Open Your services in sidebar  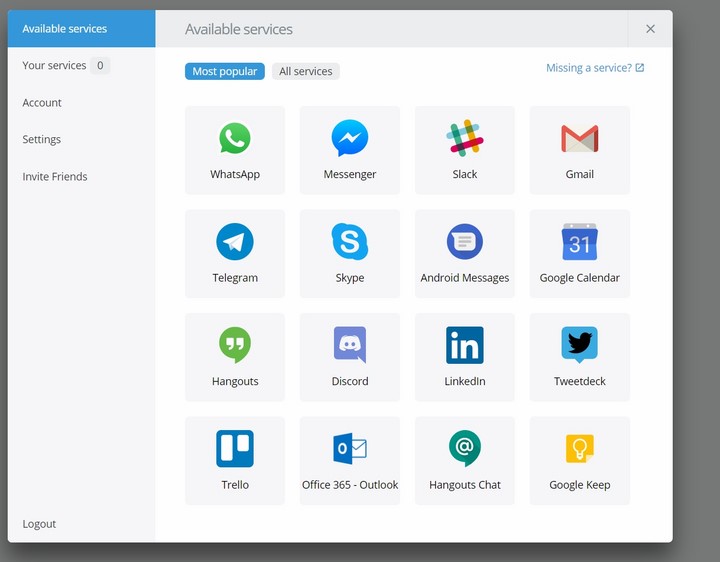click(55, 66)
